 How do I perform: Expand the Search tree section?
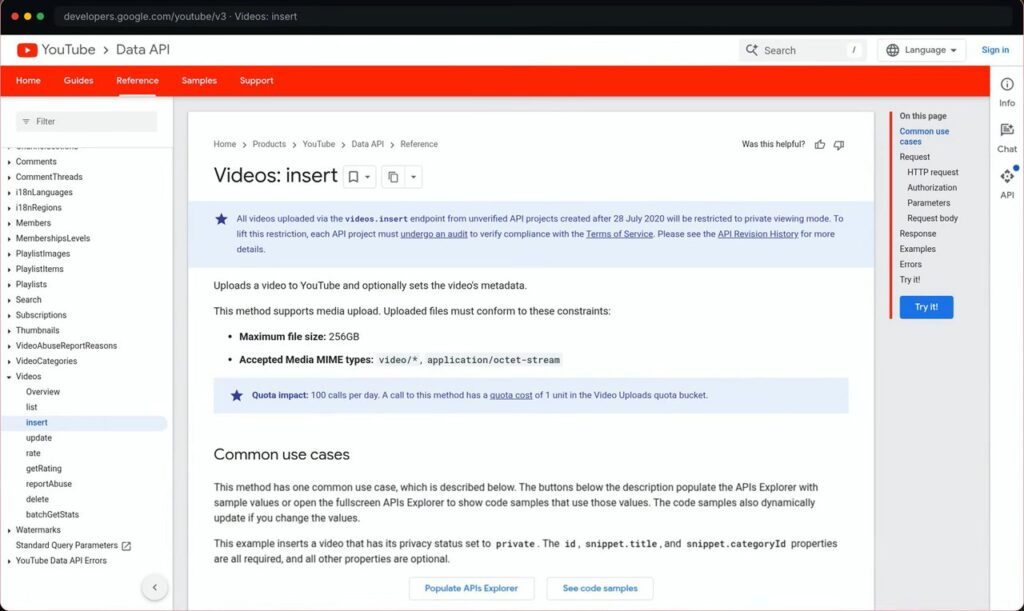tap(9, 300)
